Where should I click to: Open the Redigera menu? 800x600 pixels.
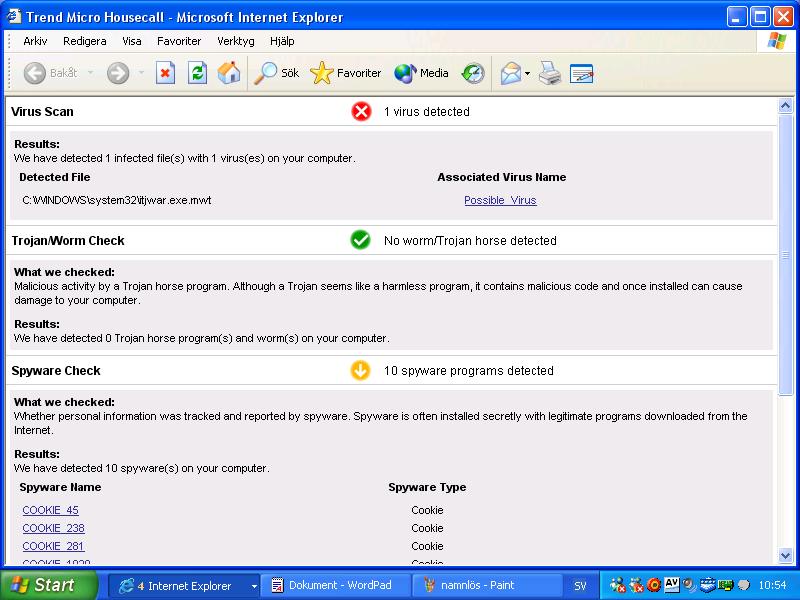click(85, 41)
